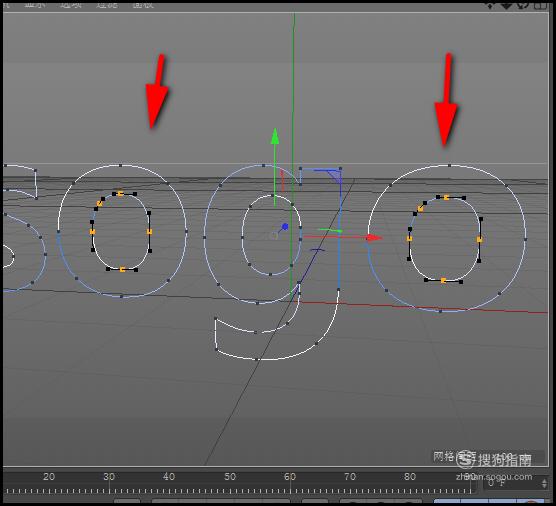The image size is (556, 506).
Task: Select timeline frame 20 marker
Action: point(49,477)
